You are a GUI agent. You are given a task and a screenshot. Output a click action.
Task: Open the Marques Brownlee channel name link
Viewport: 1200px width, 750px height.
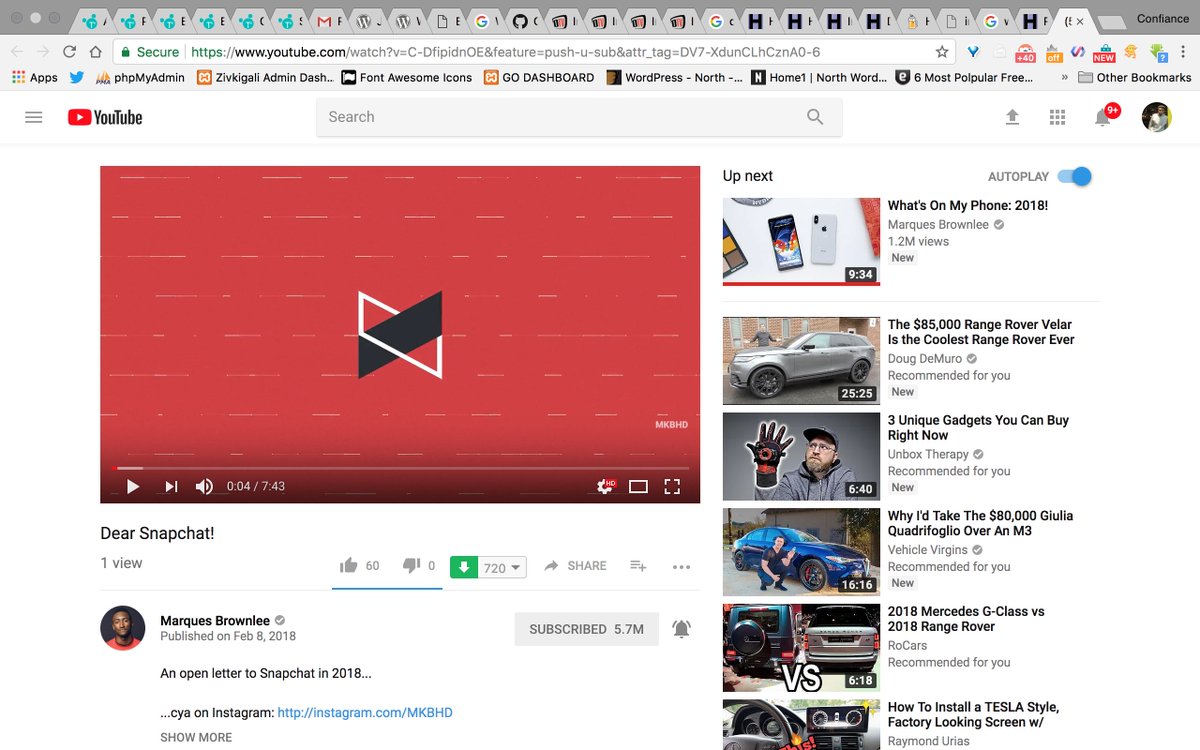(x=216, y=620)
